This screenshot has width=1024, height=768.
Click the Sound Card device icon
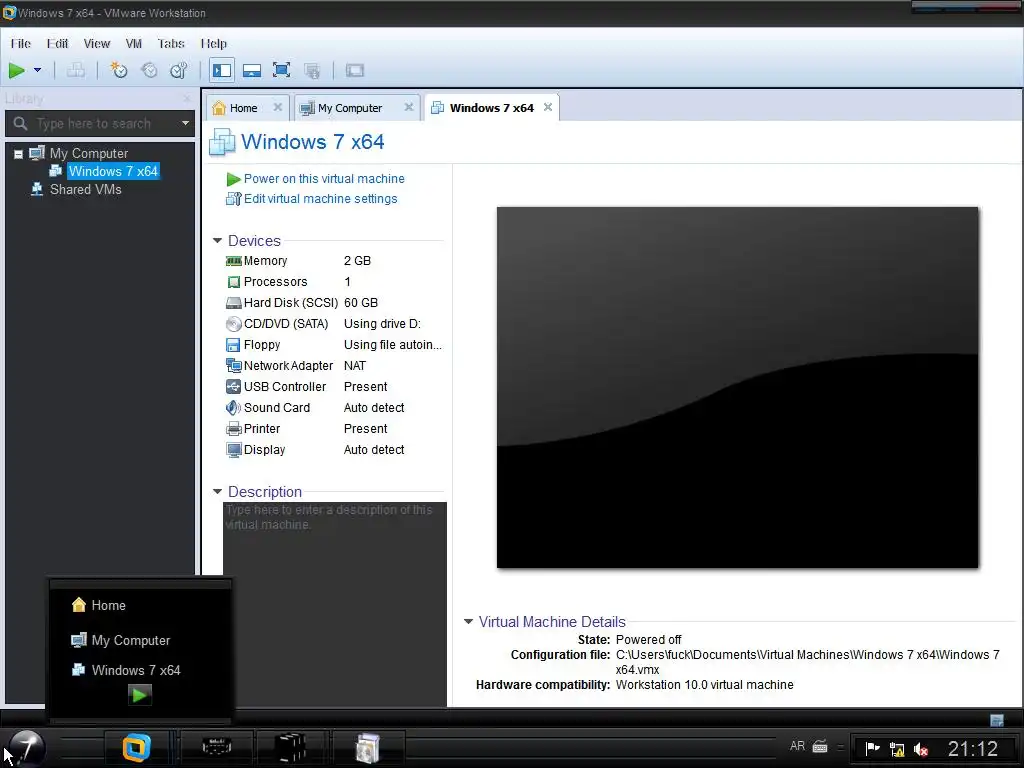click(233, 408)
